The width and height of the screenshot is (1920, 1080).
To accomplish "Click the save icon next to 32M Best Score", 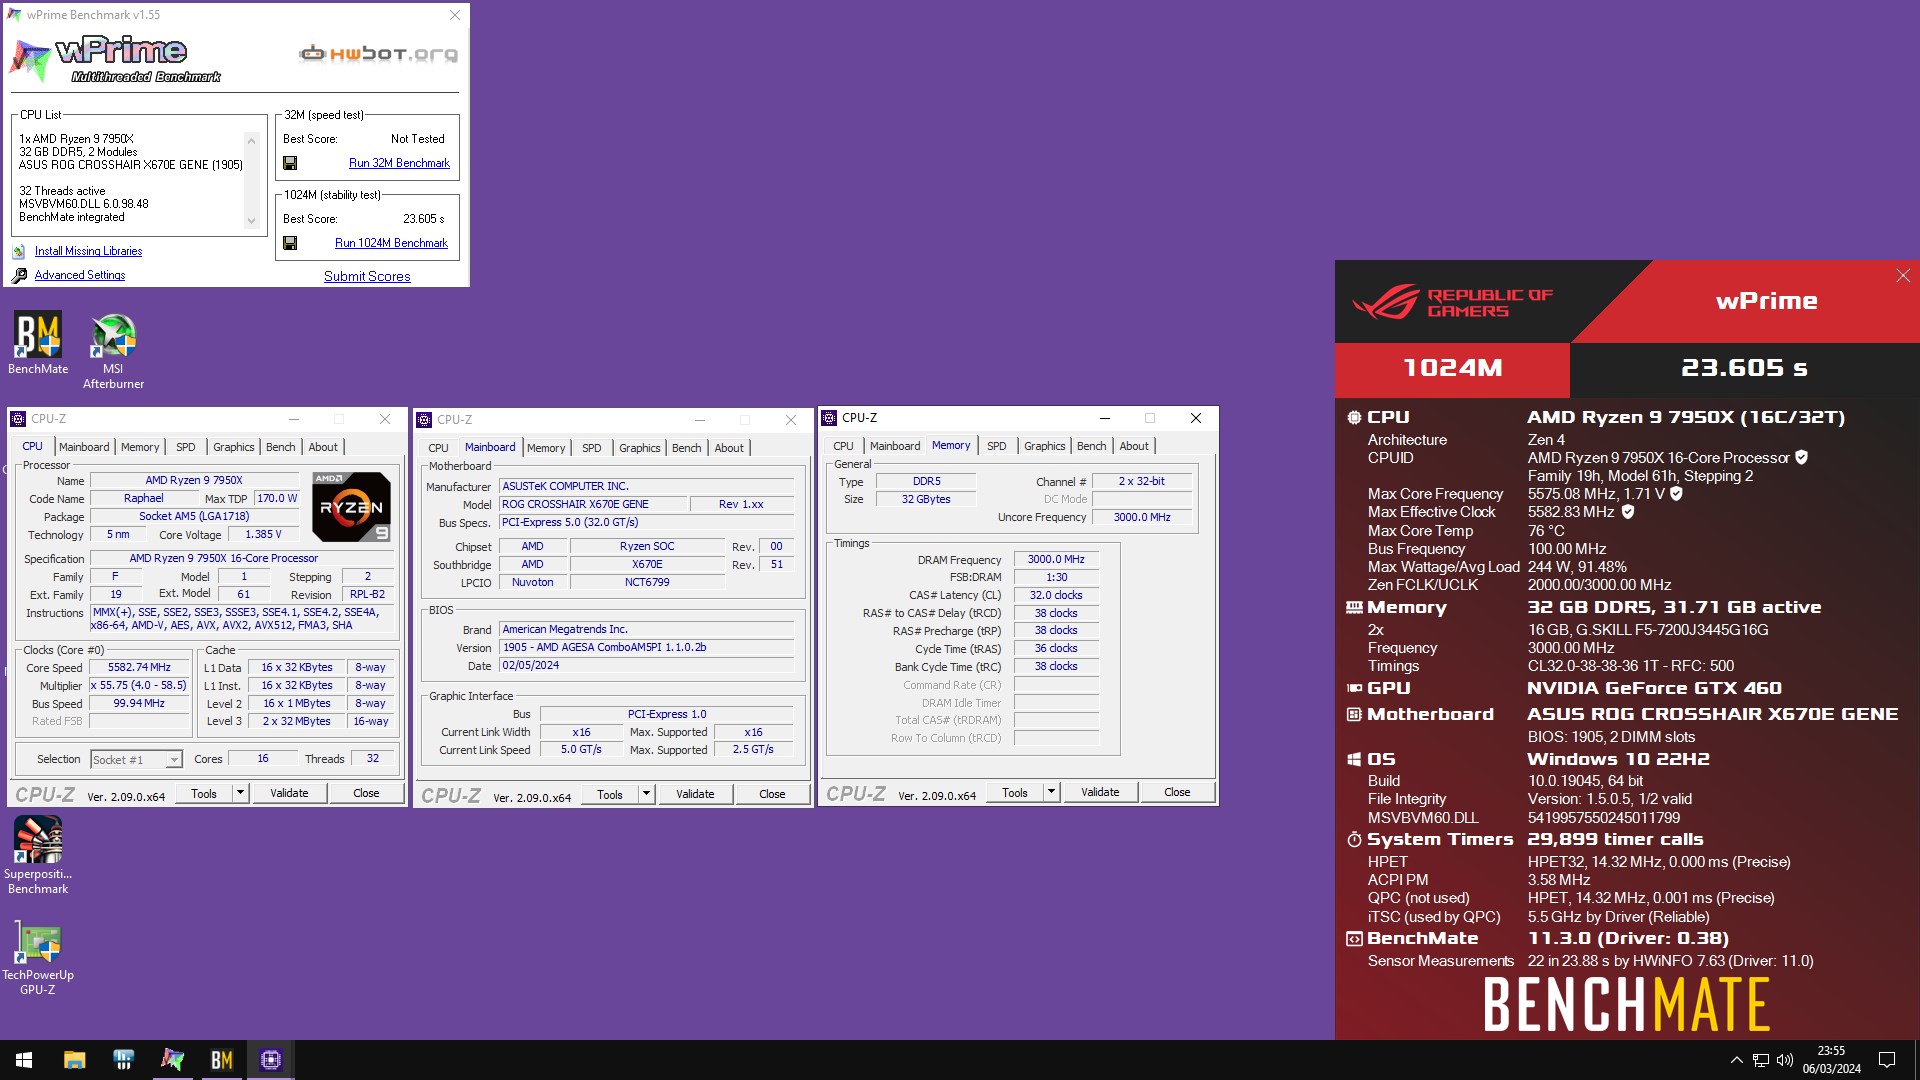I will click(290, 163).
